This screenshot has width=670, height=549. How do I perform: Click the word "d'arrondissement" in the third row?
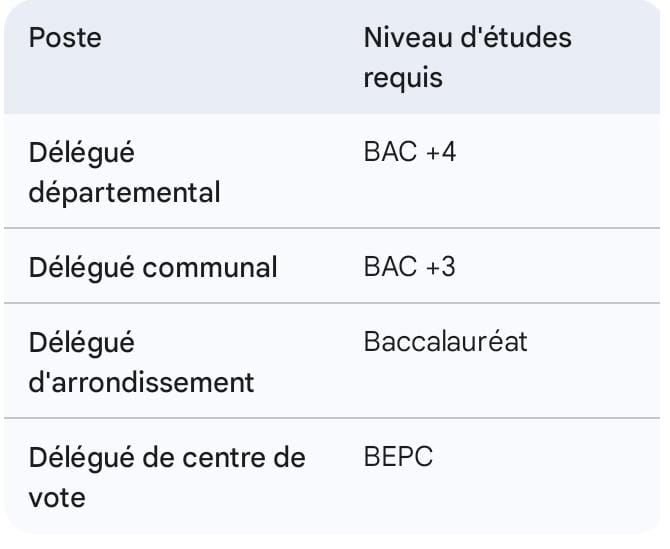click(x=141, y=381)
